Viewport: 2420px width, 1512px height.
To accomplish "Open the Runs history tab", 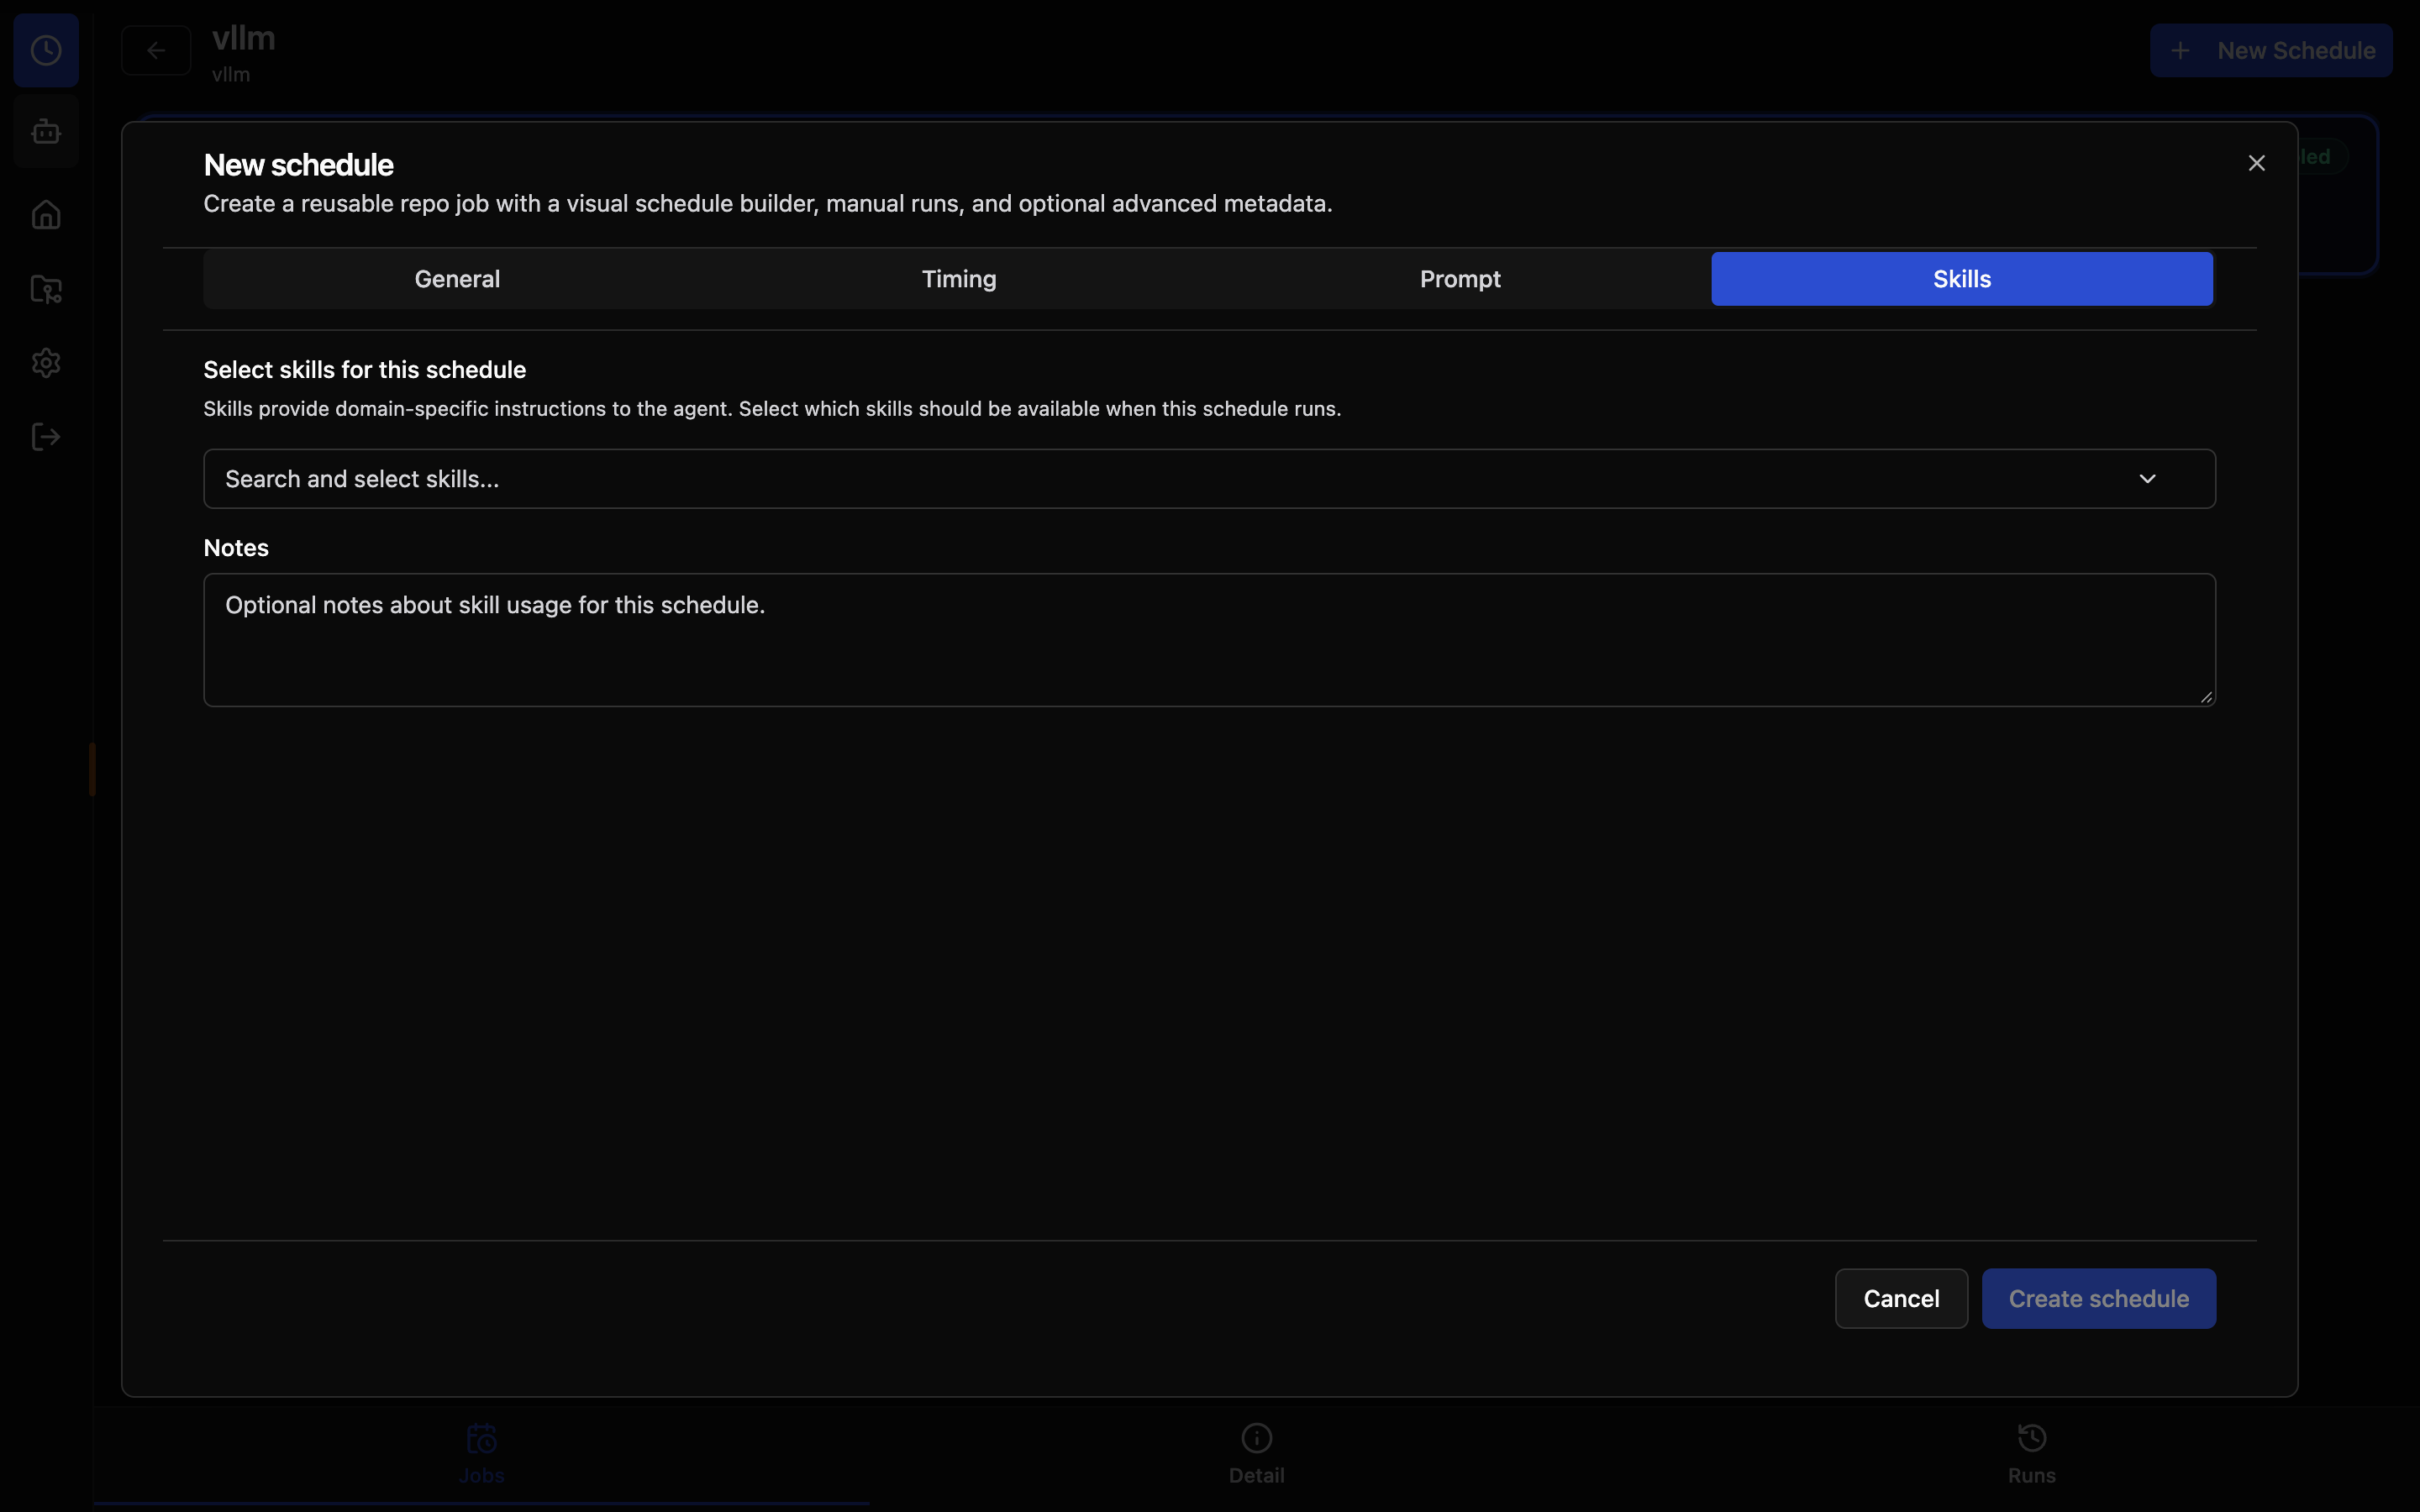I will click(2031, 1454).
